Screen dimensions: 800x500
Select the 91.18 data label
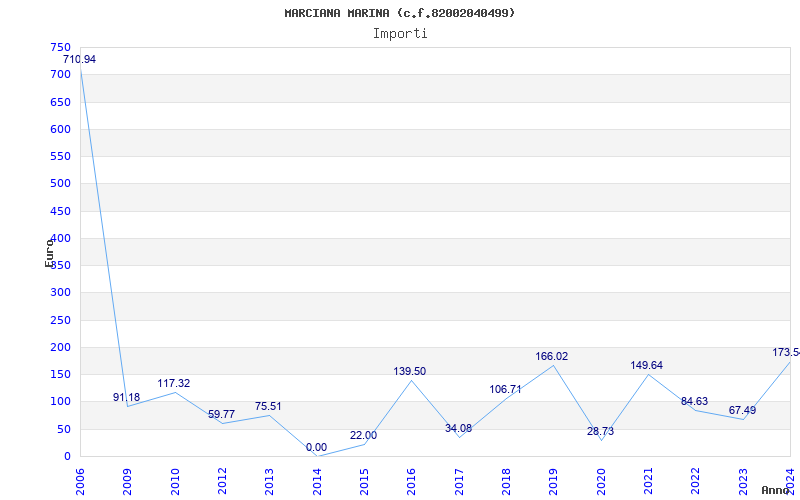[126, 397]
